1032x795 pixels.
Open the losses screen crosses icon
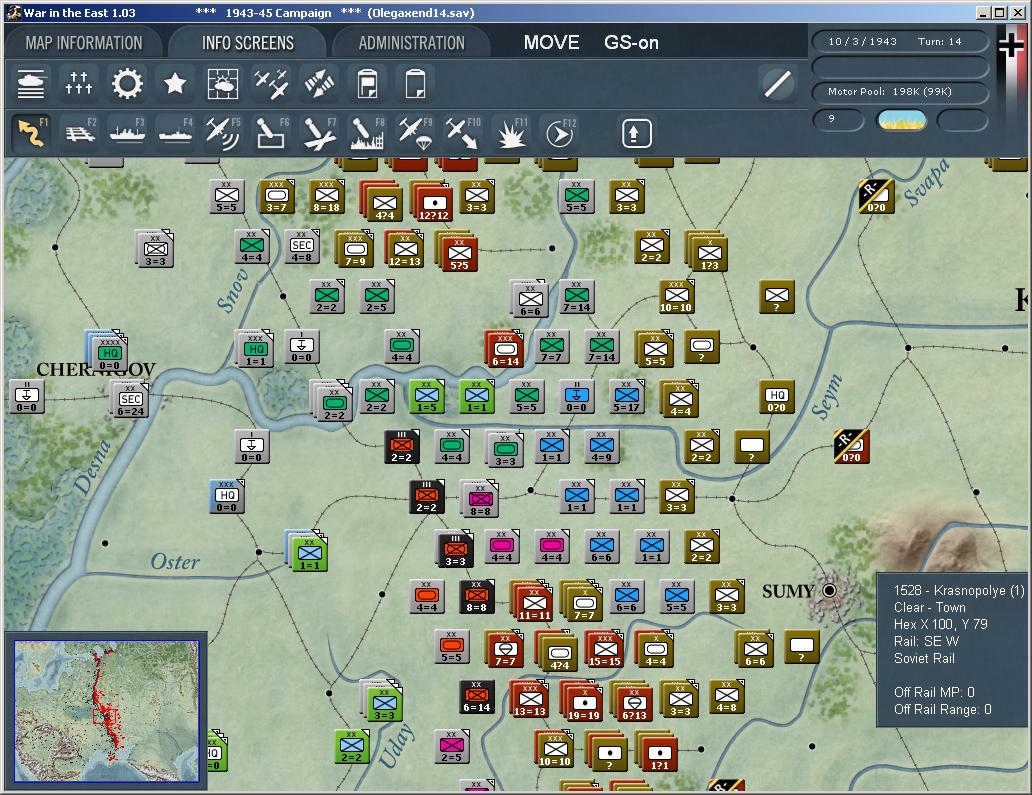[x=78, y=84]
